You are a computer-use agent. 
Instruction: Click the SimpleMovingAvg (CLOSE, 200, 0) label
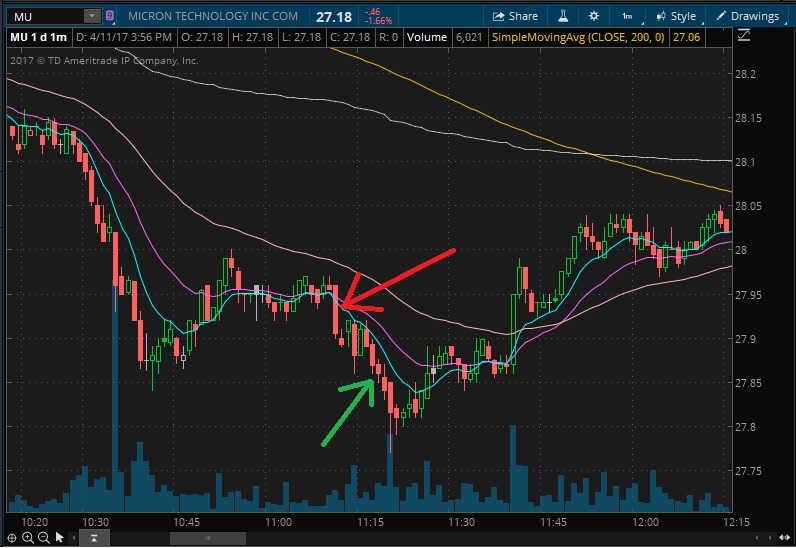578,37
